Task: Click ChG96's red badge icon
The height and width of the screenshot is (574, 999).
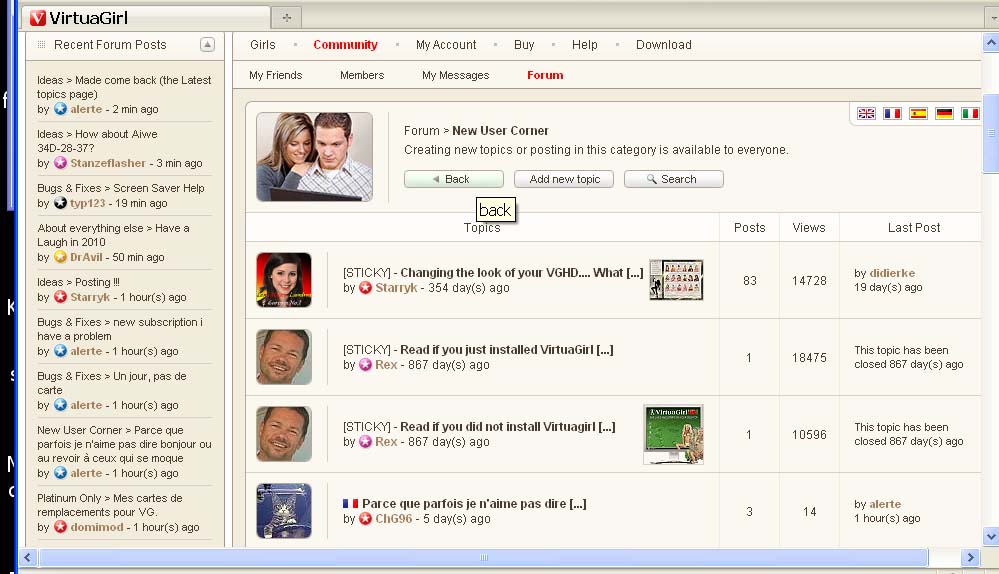Action: pos(365,519)
